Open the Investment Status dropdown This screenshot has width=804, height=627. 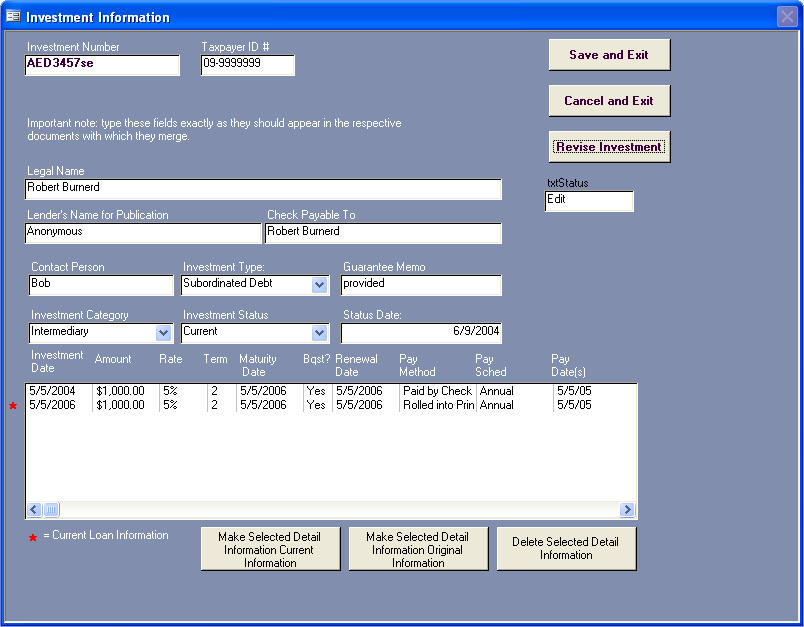[319, 333]
